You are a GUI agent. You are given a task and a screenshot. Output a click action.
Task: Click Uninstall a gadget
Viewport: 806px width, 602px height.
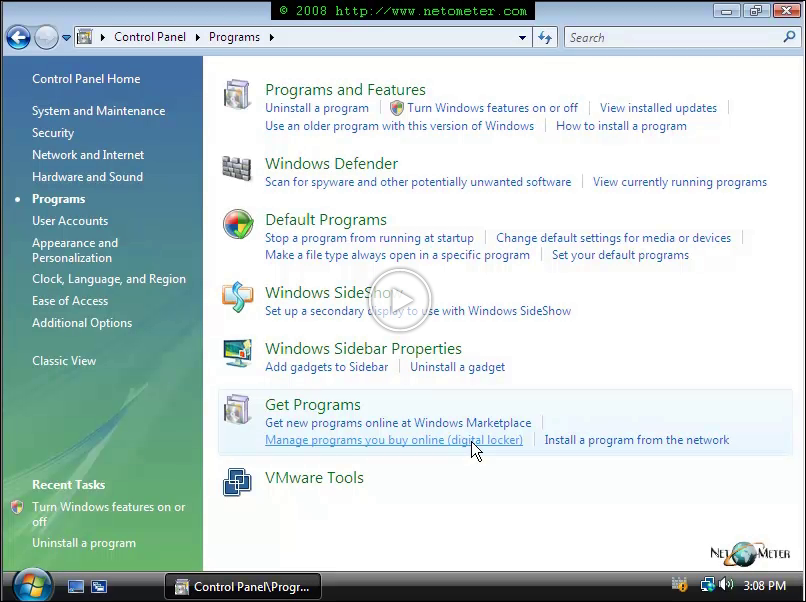(x=457, y=367)
